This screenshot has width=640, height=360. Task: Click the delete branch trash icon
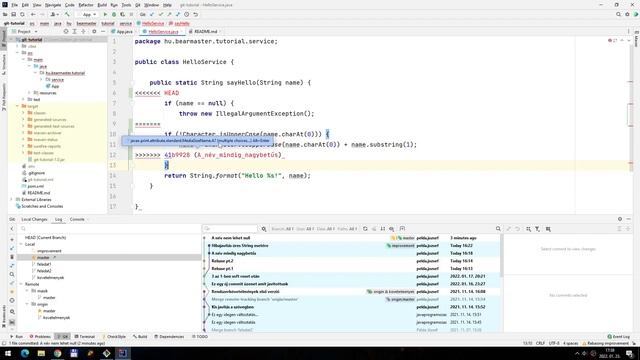12,257
